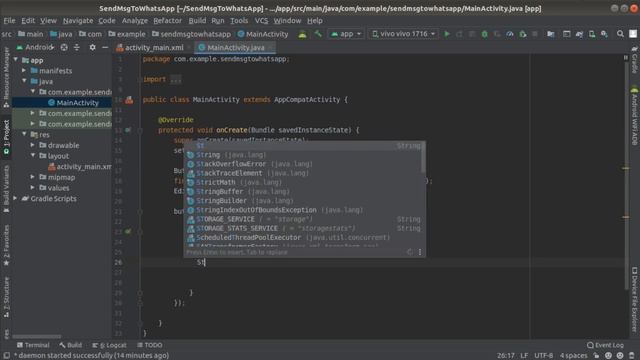Viewport: 640px width, 360px height.
Task: Click the gutter run icon beside class MainActivity
Action: tap(129, 100)
